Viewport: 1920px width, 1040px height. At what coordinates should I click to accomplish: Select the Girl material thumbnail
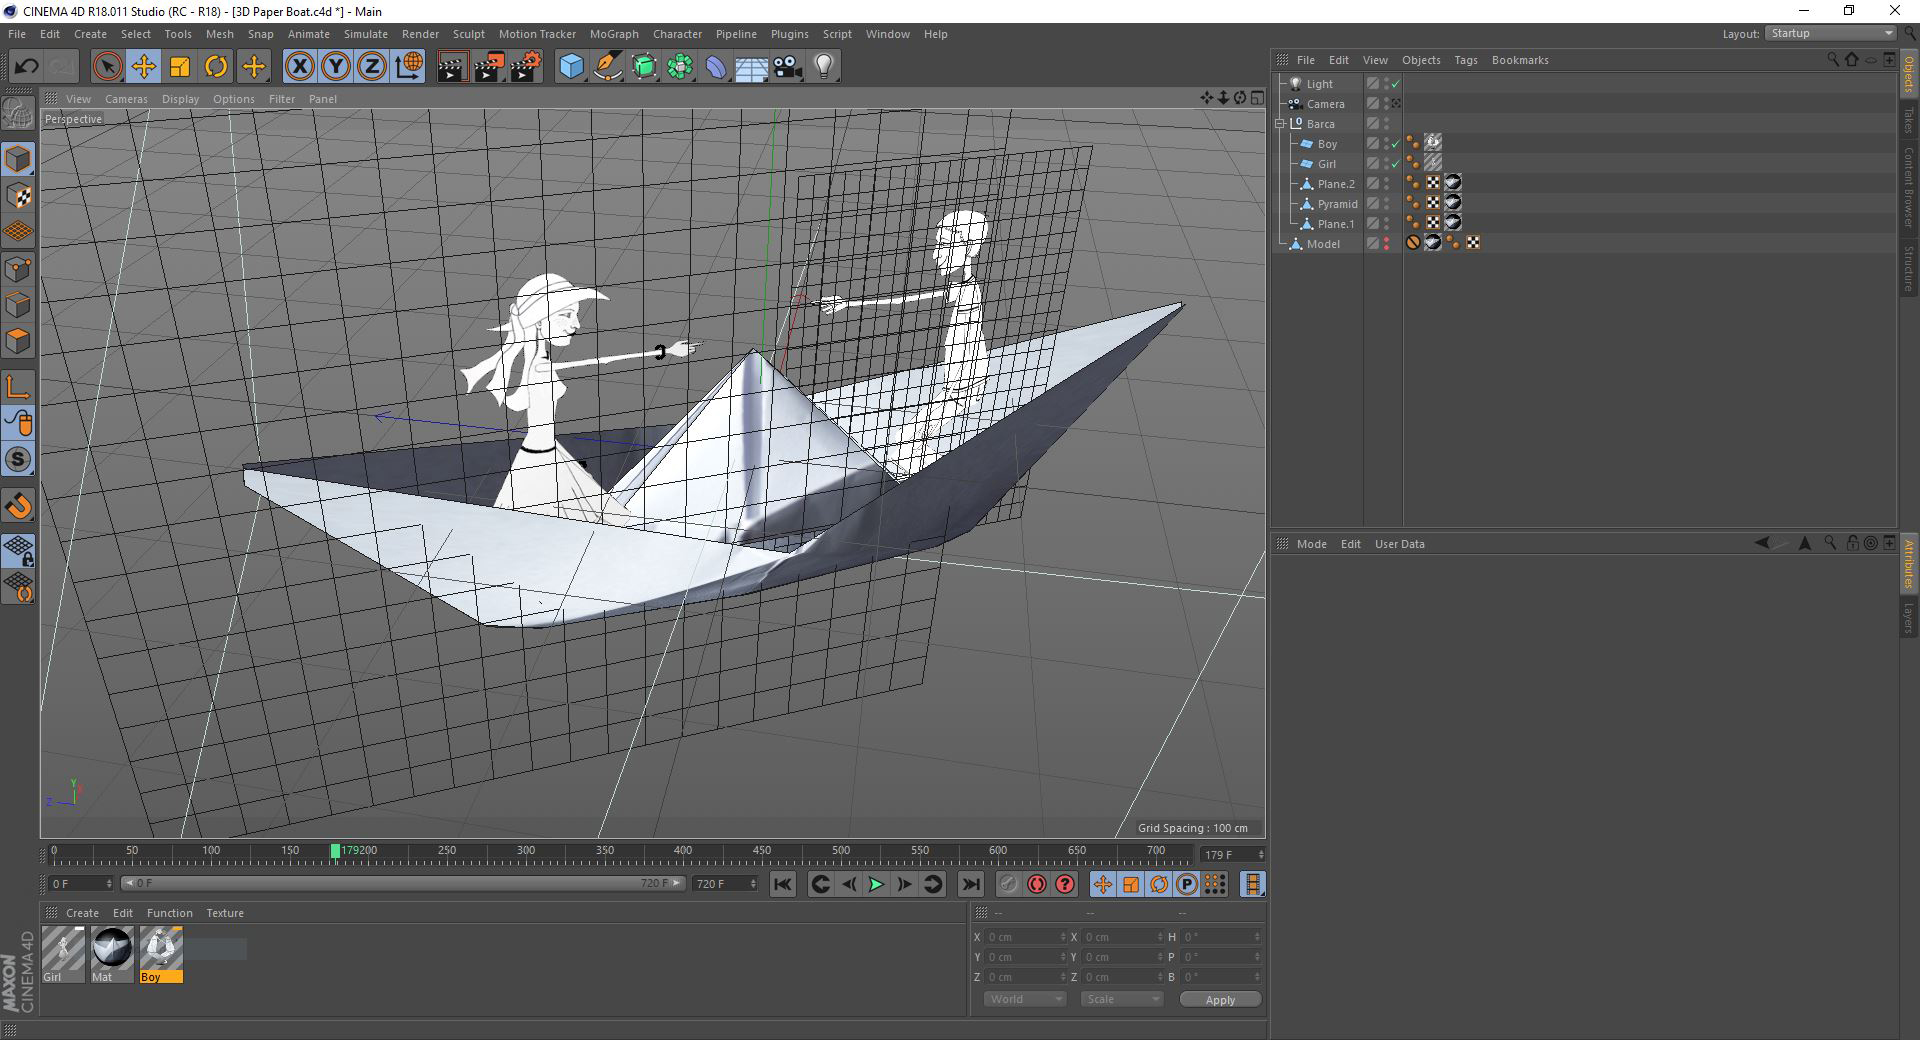[x=63, y=955]
